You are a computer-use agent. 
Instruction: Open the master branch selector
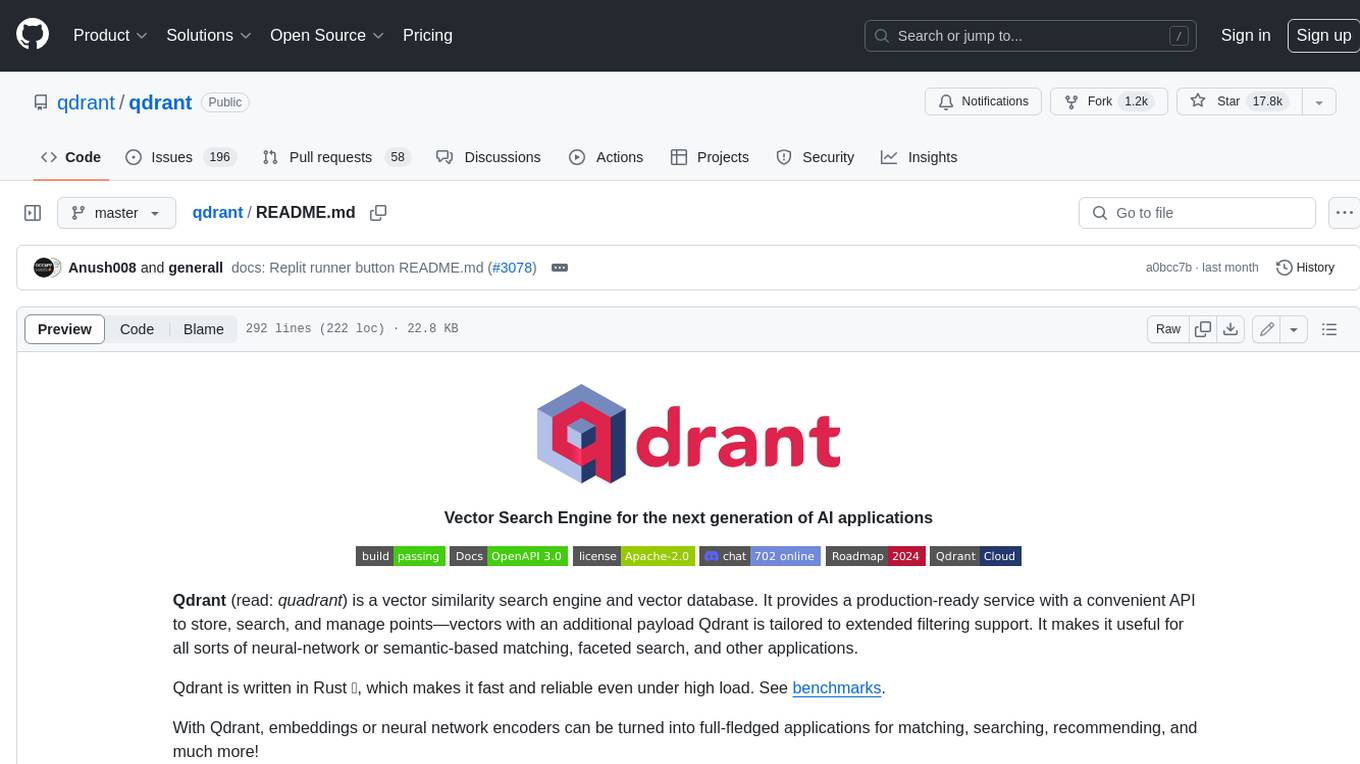[x=116, y=213]
